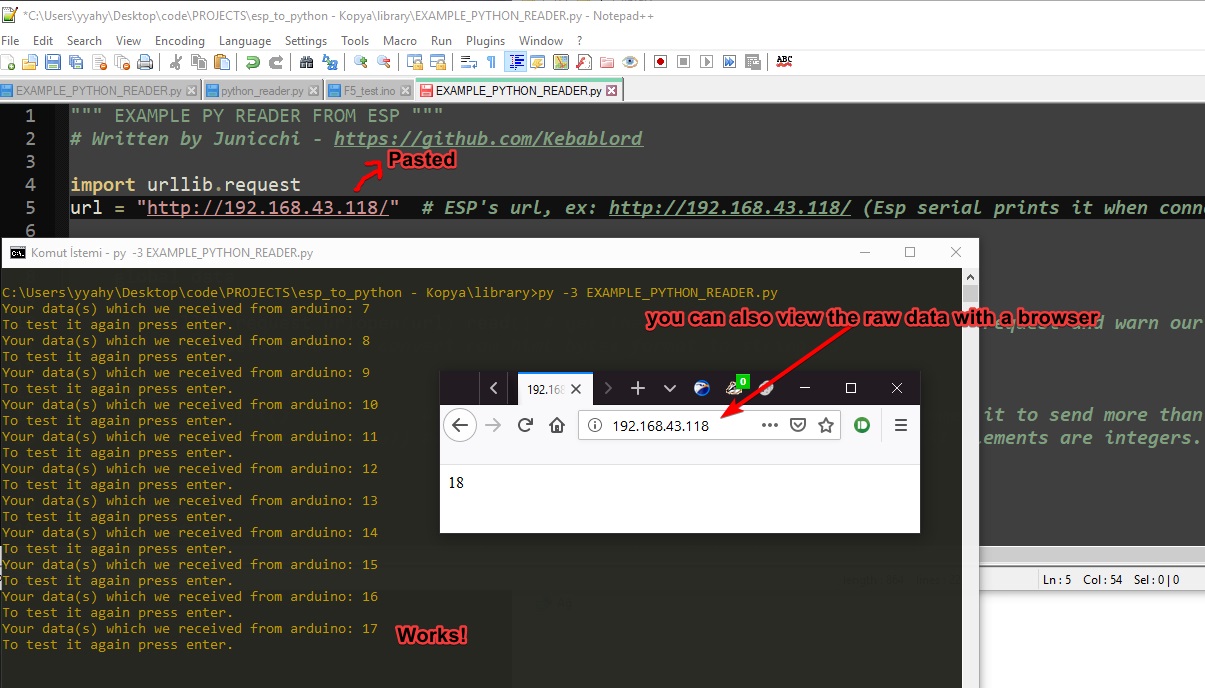
Task: Open Firefox tab list chevron dropdown
Action: 669,388
